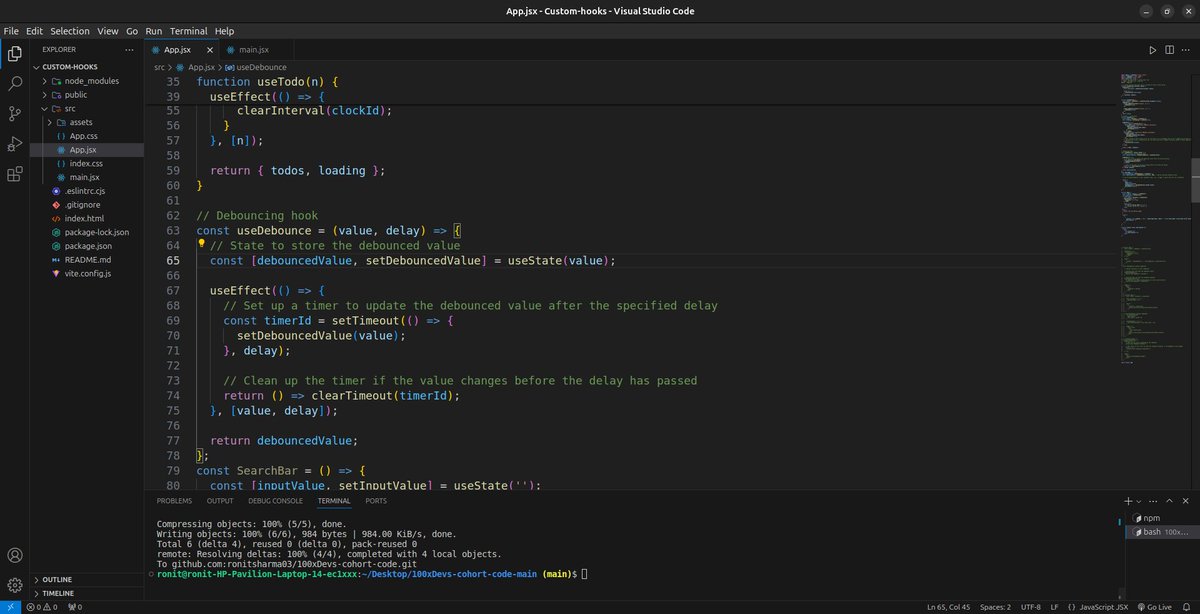Close the terminal panel
Viewport: 1200px width, 614px height.
pyautogui.click(x=1184, y=500)
